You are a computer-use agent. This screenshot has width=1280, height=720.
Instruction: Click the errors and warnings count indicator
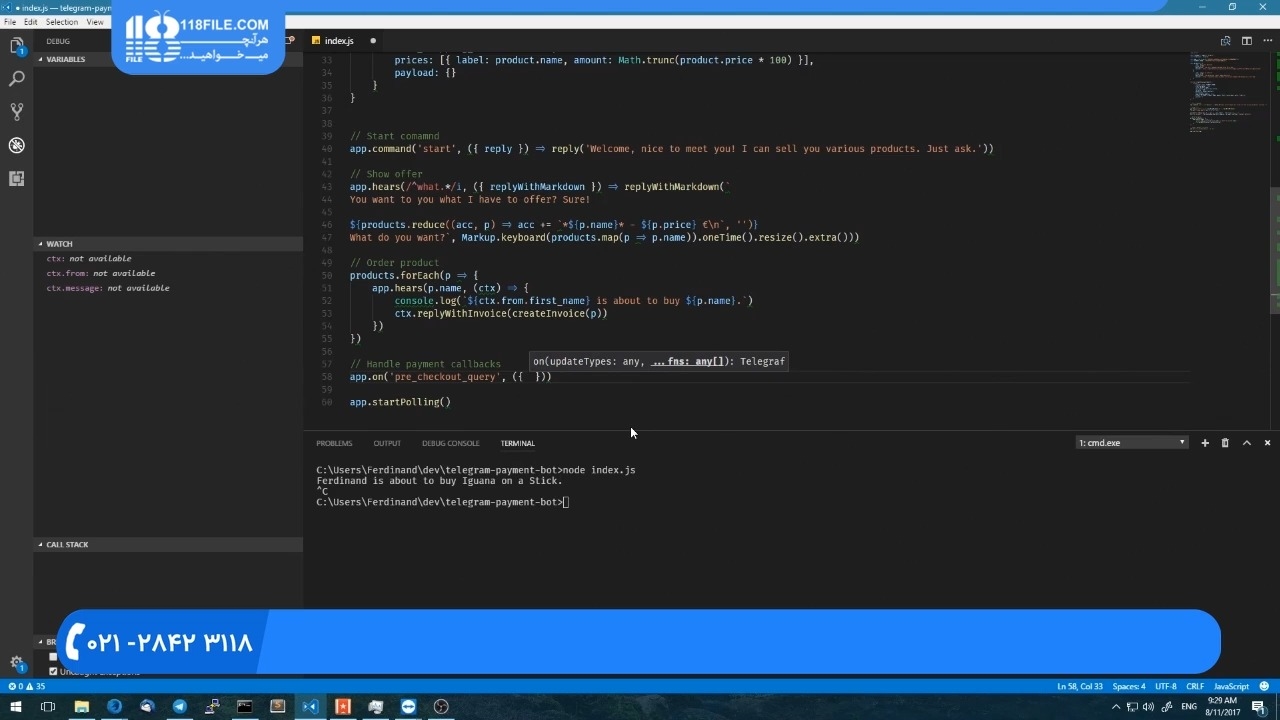[x=26, y=687]
